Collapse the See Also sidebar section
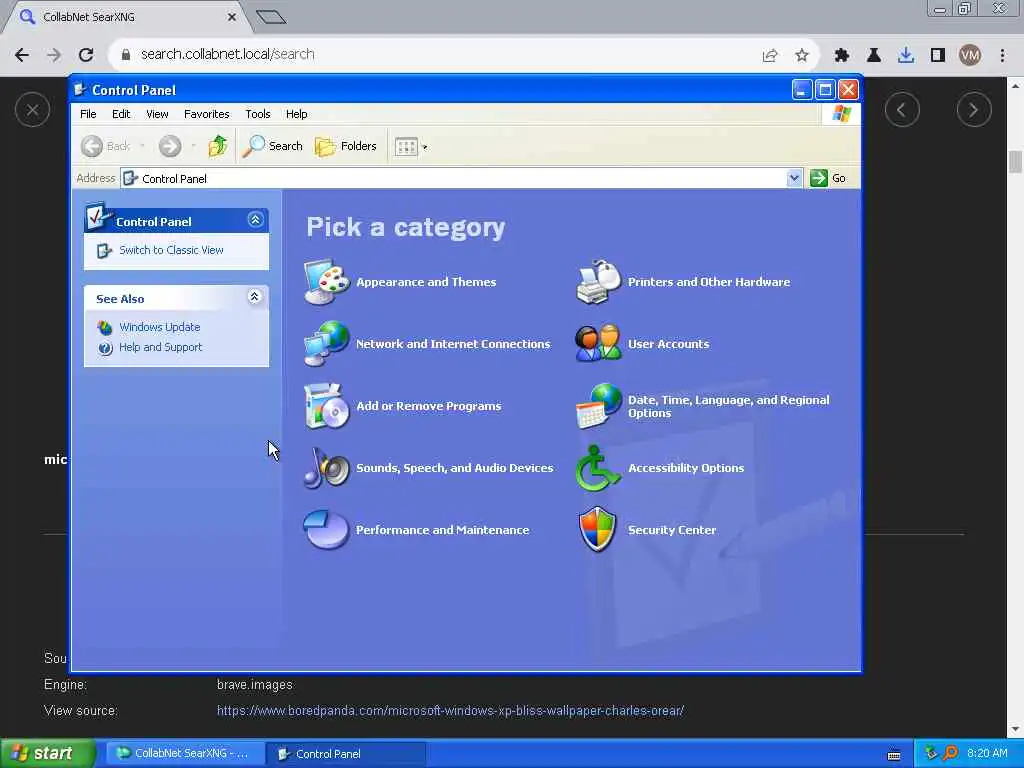Image resolution: width=1024 pixels, height=768 pixels. pos(255,297)
